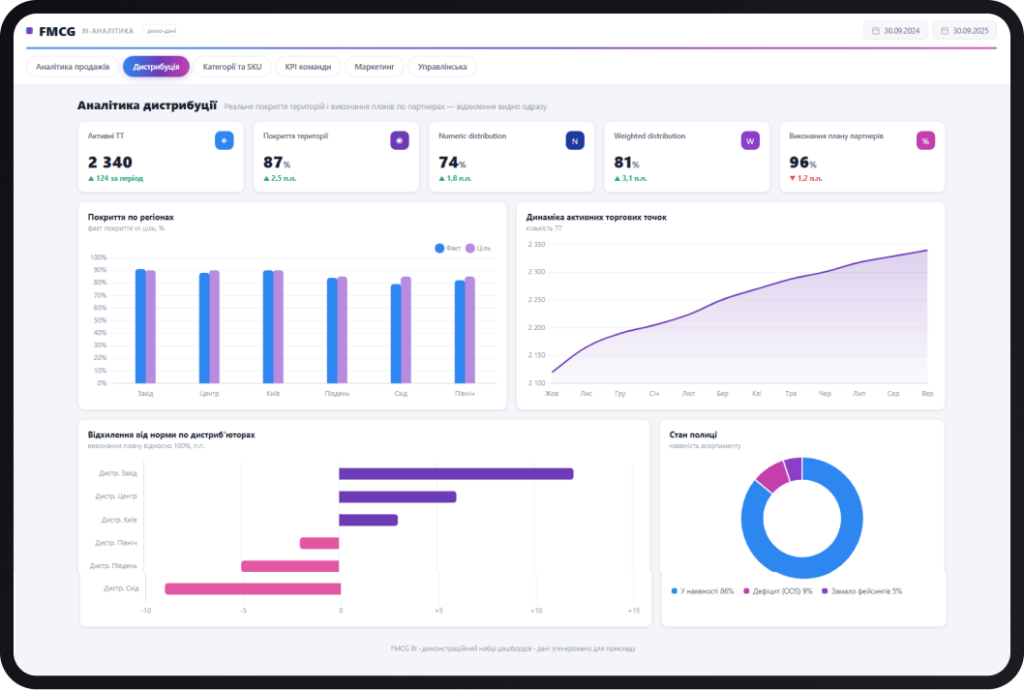
Task: Click the pink donut segment Дефіцит
Action: pos(773,477)
